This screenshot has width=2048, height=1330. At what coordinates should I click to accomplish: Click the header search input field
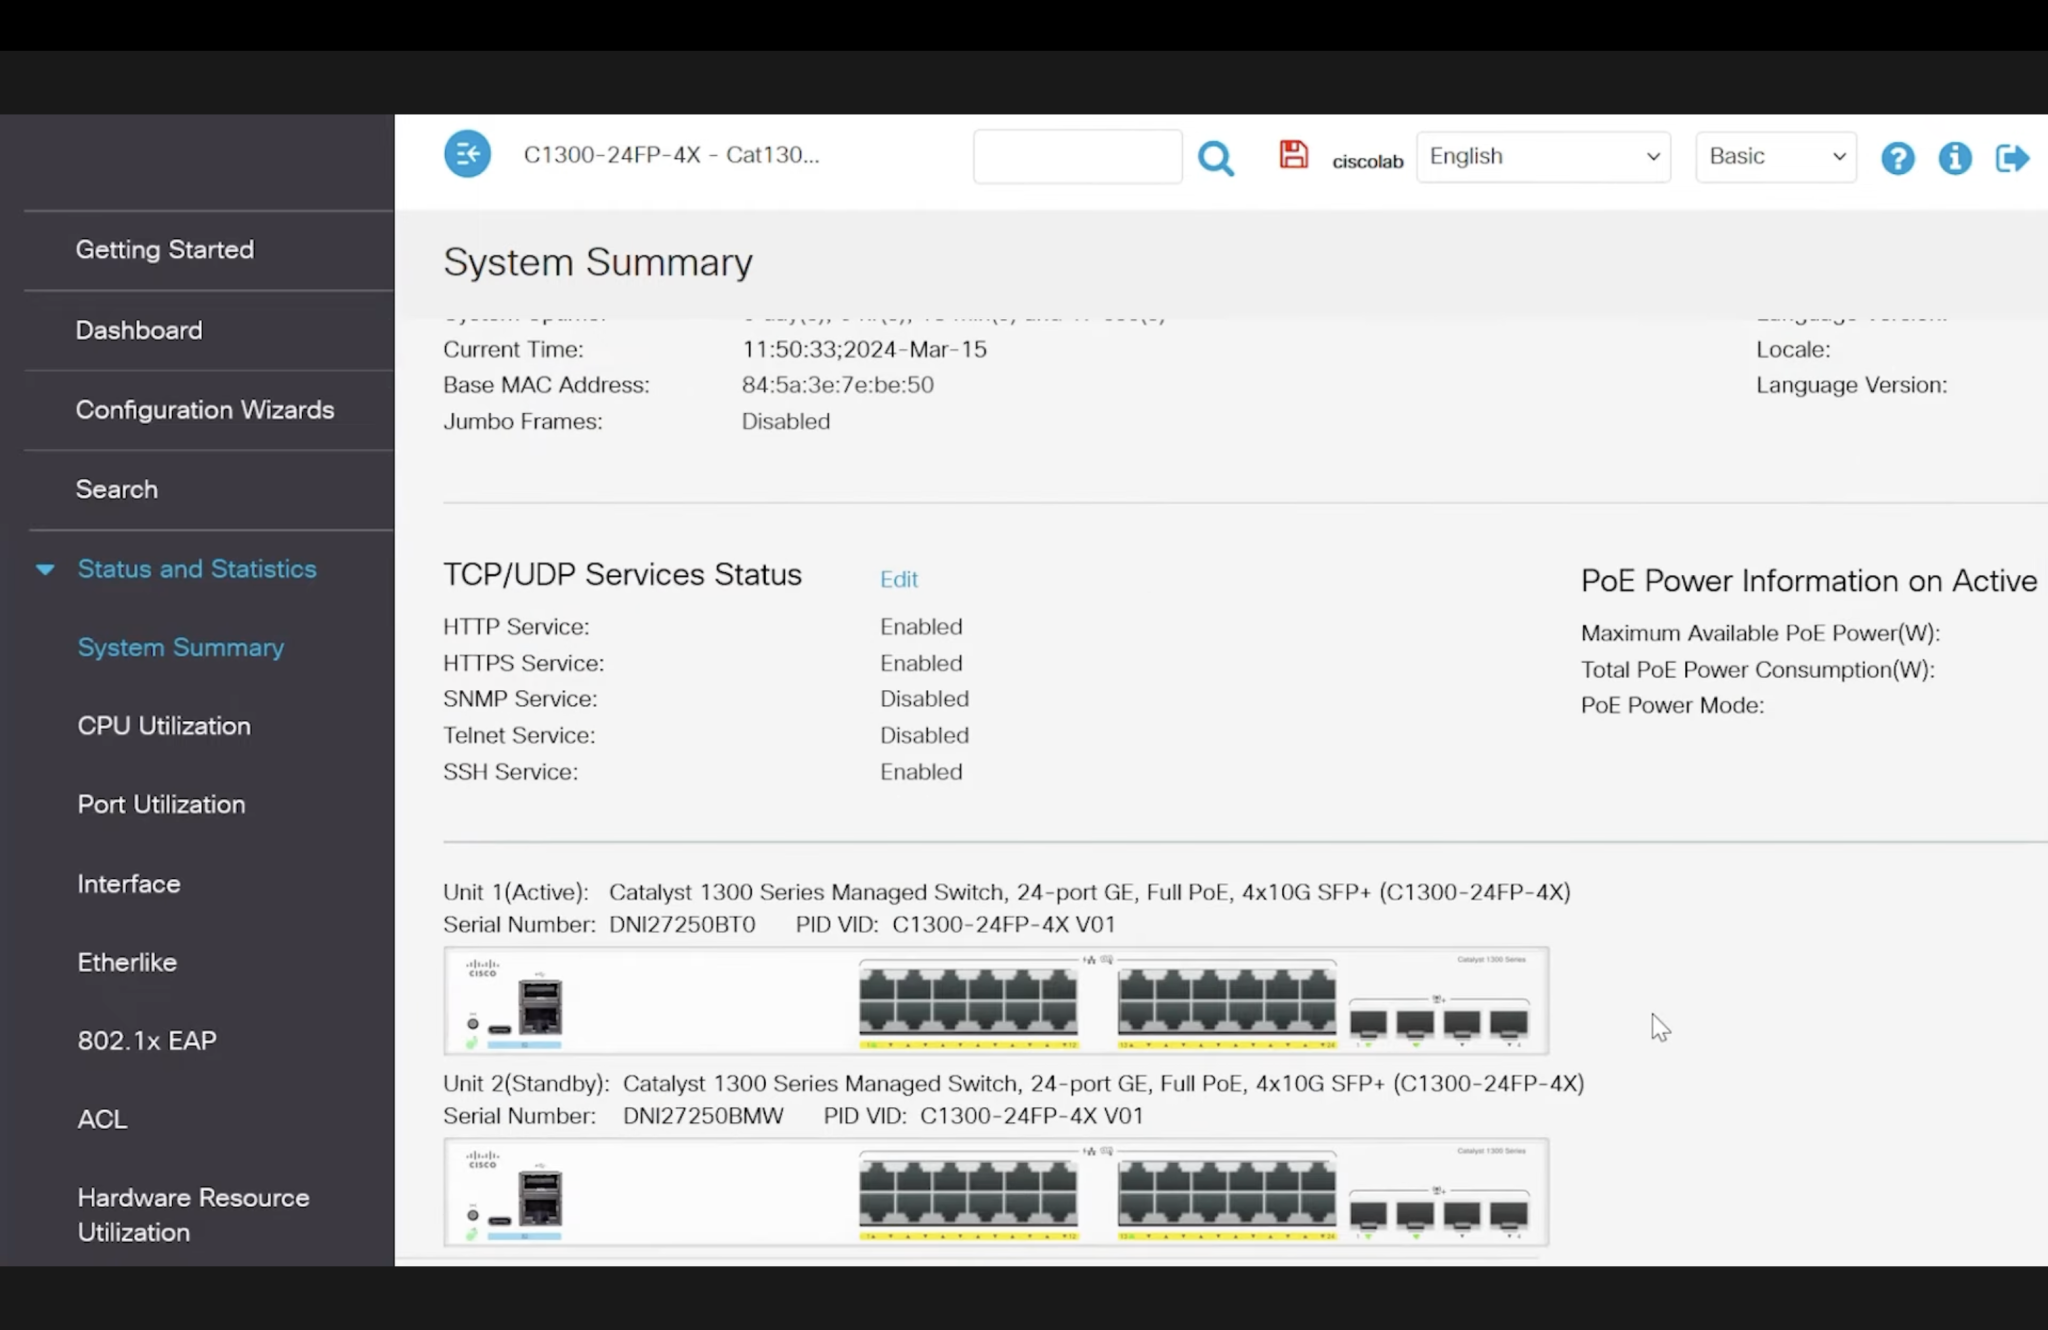click(x=1077, y=156)
